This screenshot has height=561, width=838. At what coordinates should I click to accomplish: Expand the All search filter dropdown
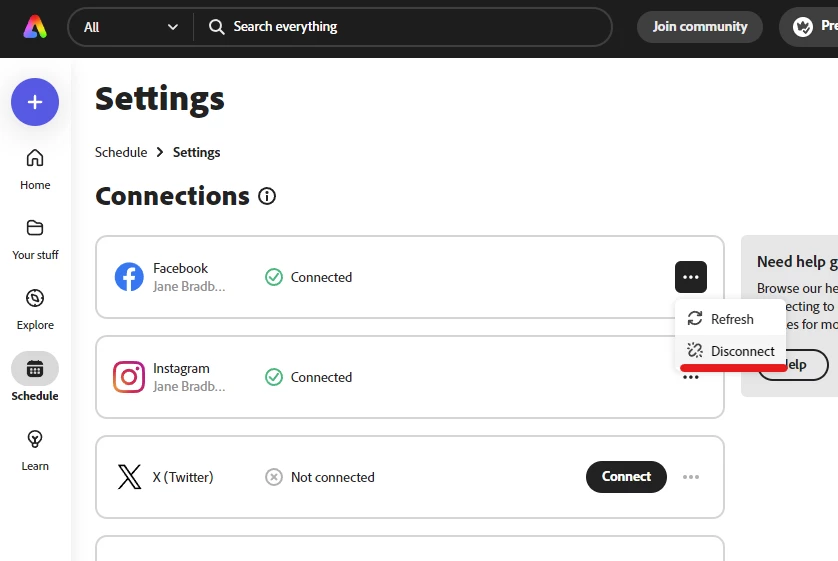pyautogui.click(x=131, y=27)
